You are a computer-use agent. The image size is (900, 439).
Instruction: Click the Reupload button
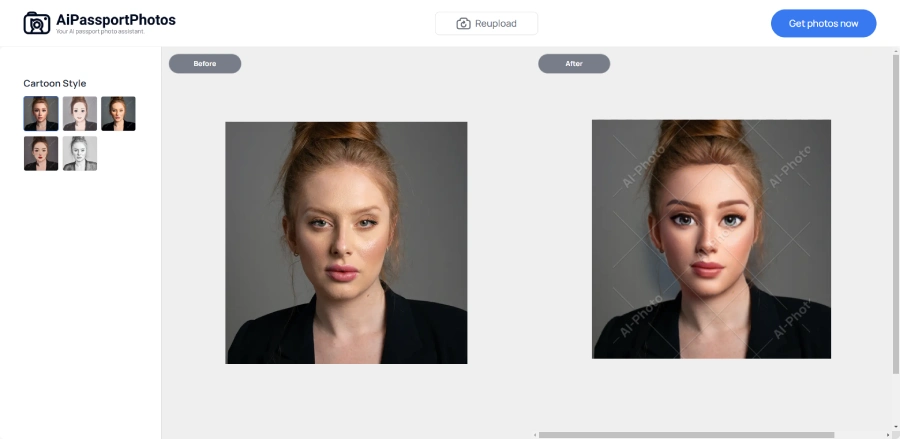(486, 24)
